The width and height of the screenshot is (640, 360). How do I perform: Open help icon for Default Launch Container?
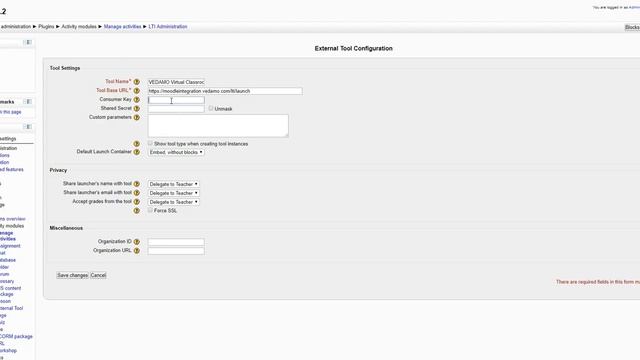click(137, 152)
